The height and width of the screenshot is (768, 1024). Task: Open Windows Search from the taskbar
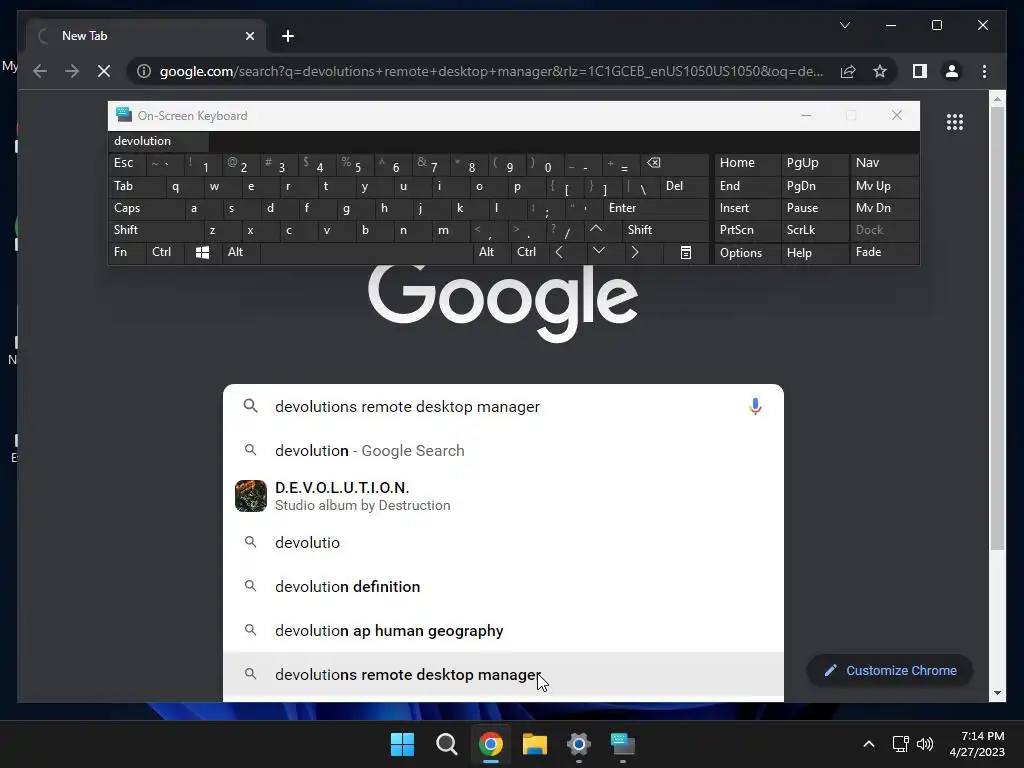pyautogui.click(x=447, y=744)
